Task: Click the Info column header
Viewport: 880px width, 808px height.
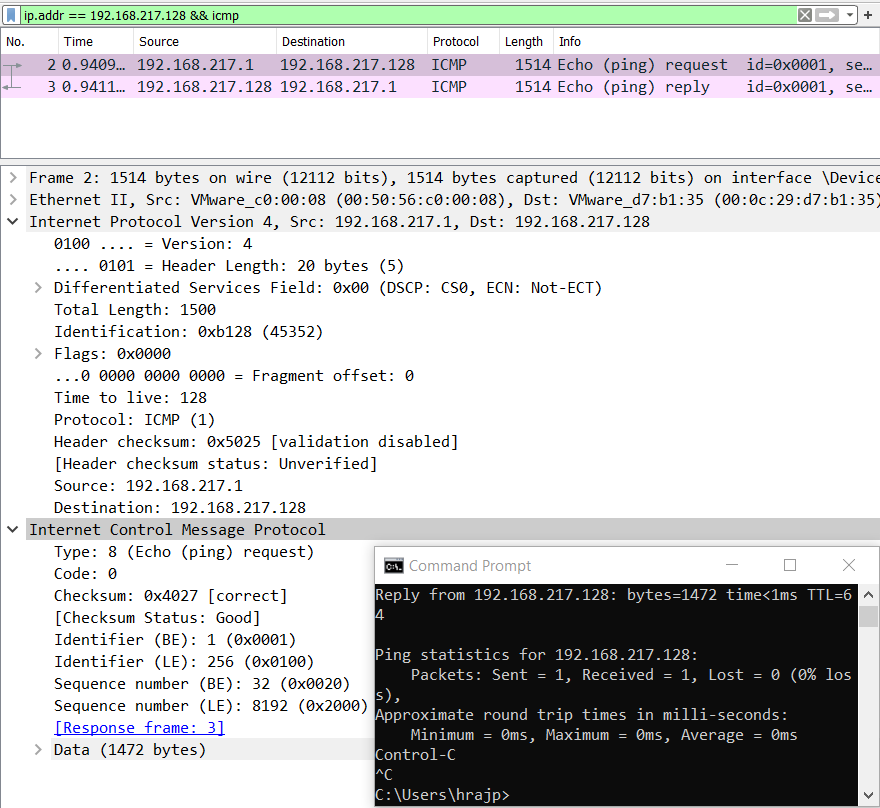Action: tap(717, 42)
